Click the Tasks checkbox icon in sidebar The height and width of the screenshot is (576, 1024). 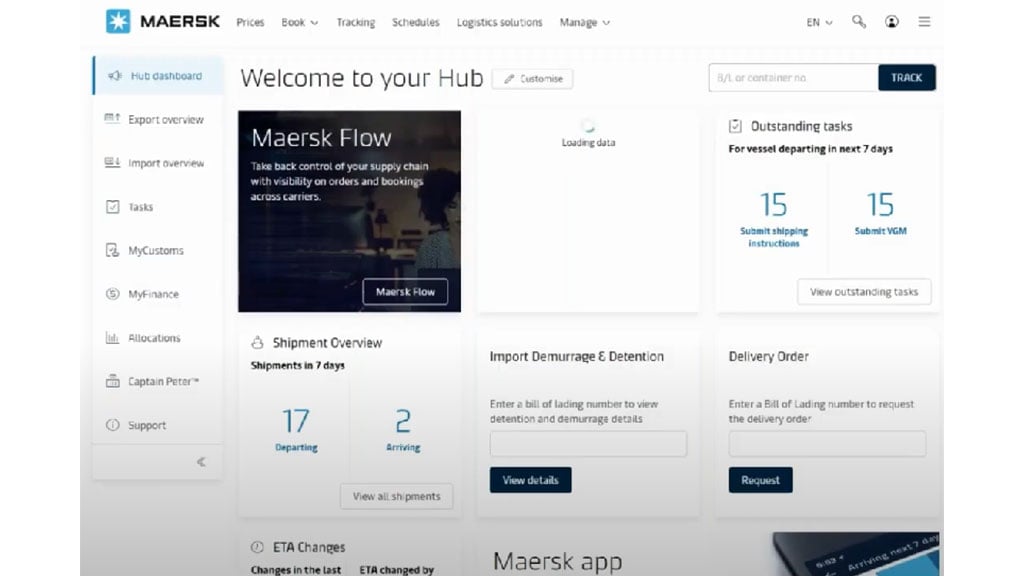pyautogui.click(x=112, y=206)
